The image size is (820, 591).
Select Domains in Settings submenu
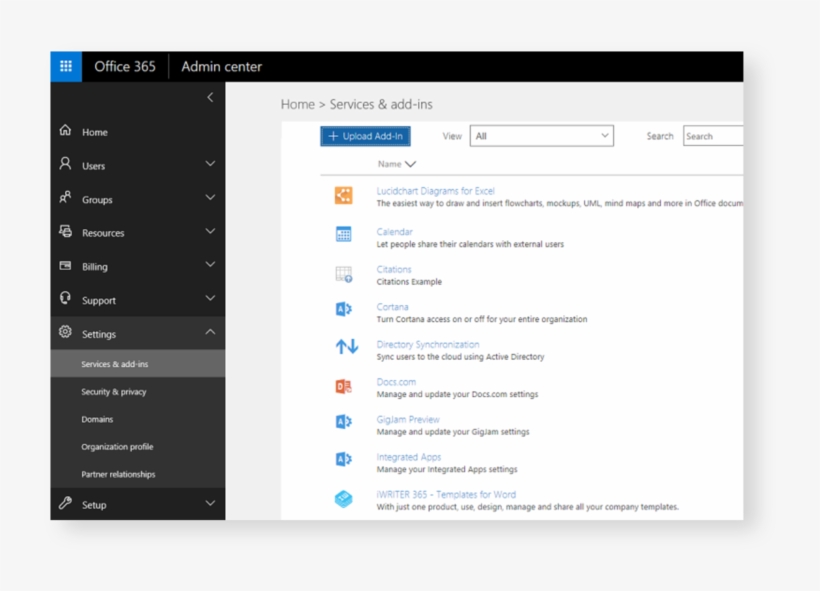coord(138,419)
